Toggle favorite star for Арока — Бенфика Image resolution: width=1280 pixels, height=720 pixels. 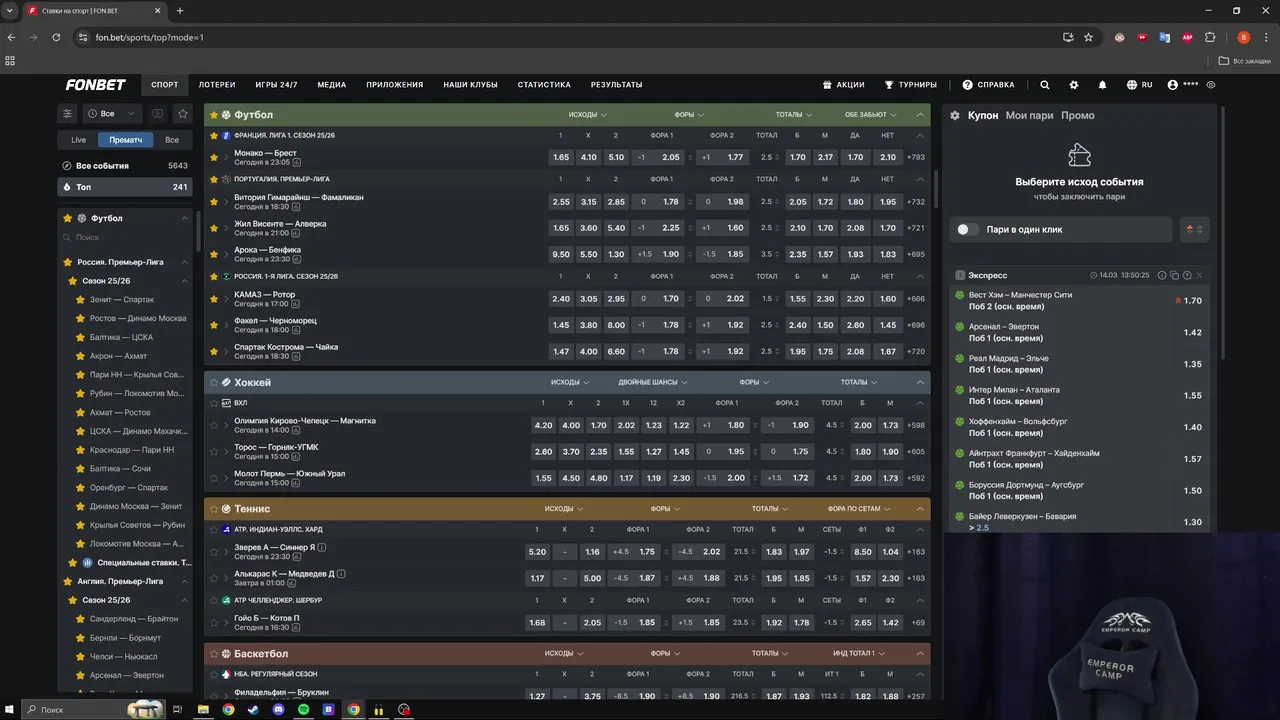pos(213,254)
